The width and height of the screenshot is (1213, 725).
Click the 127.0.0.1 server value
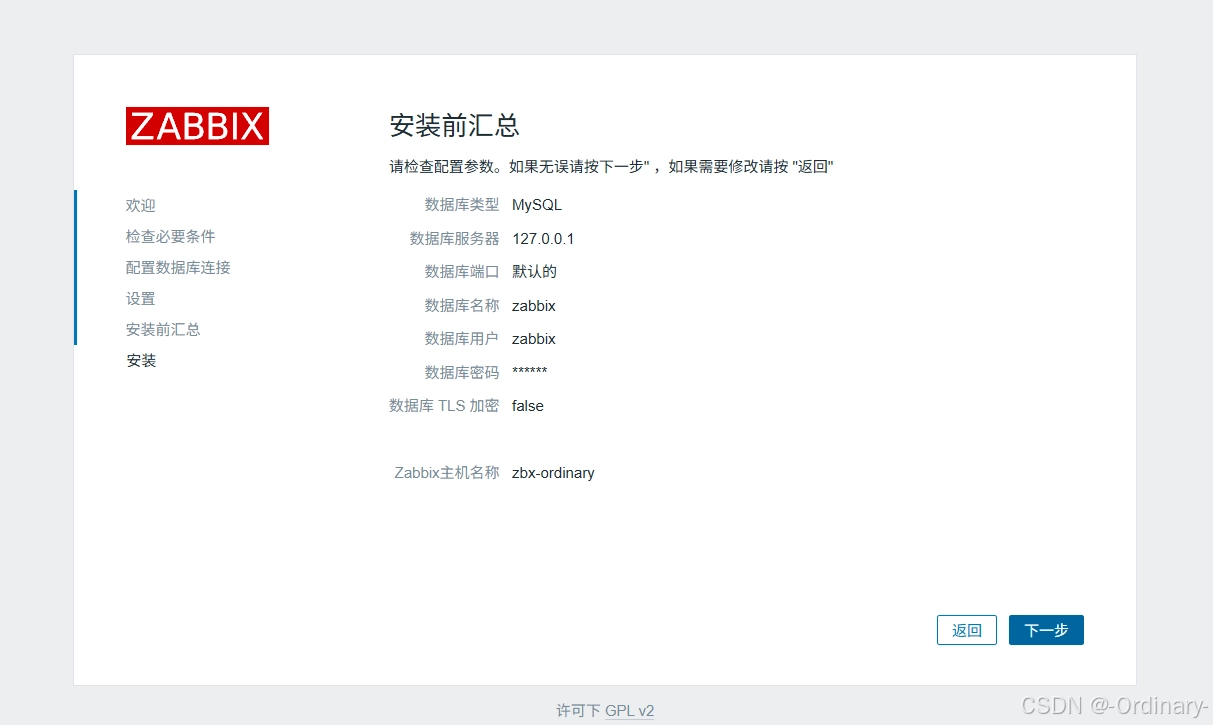(543, 239)
